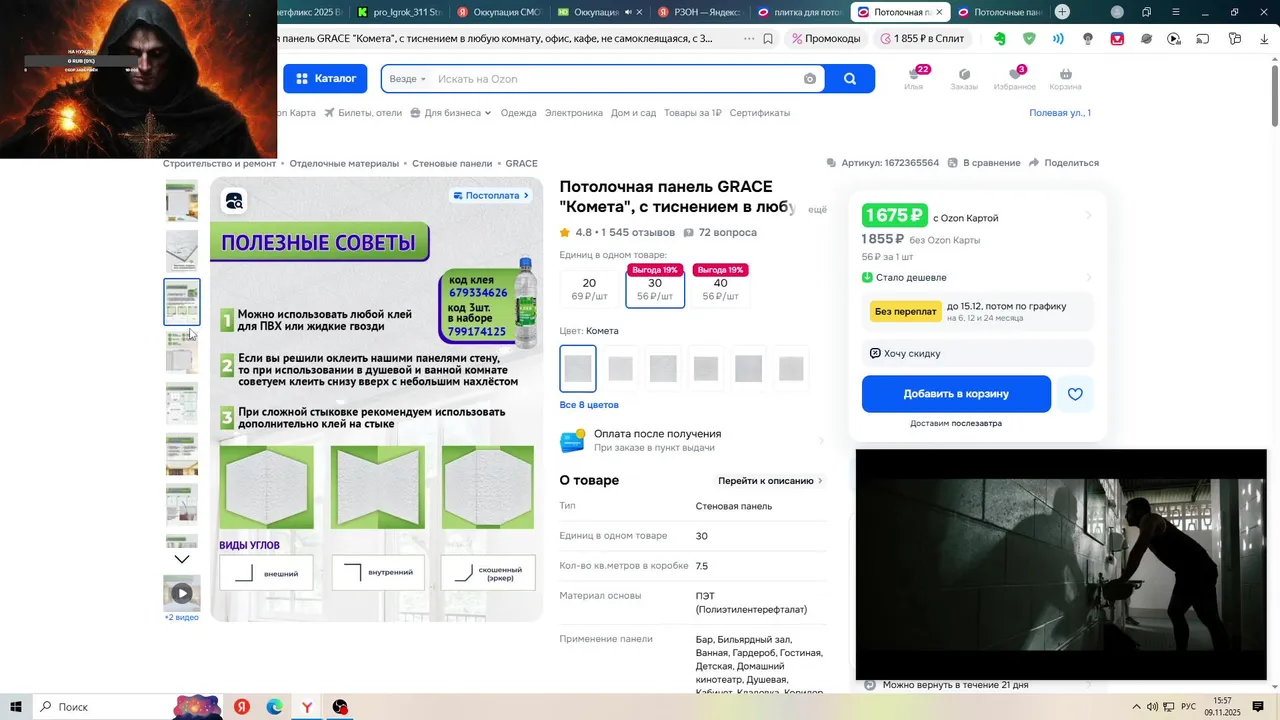The image size is (1280, 720).
Task: Jump via Перейти к описанию
Action: pos(770,481)
